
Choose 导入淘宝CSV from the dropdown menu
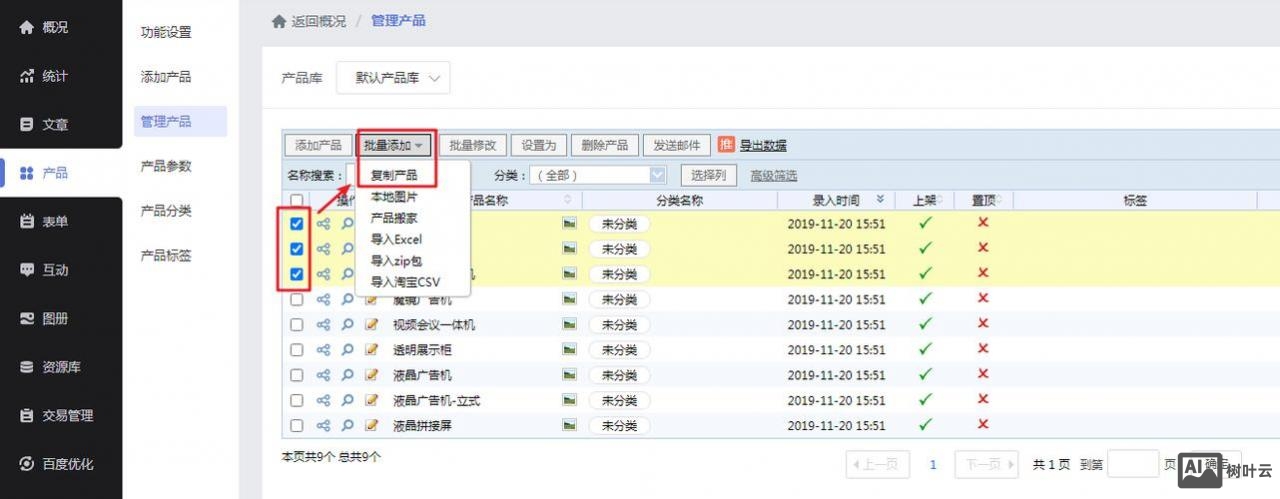(404, 282)
